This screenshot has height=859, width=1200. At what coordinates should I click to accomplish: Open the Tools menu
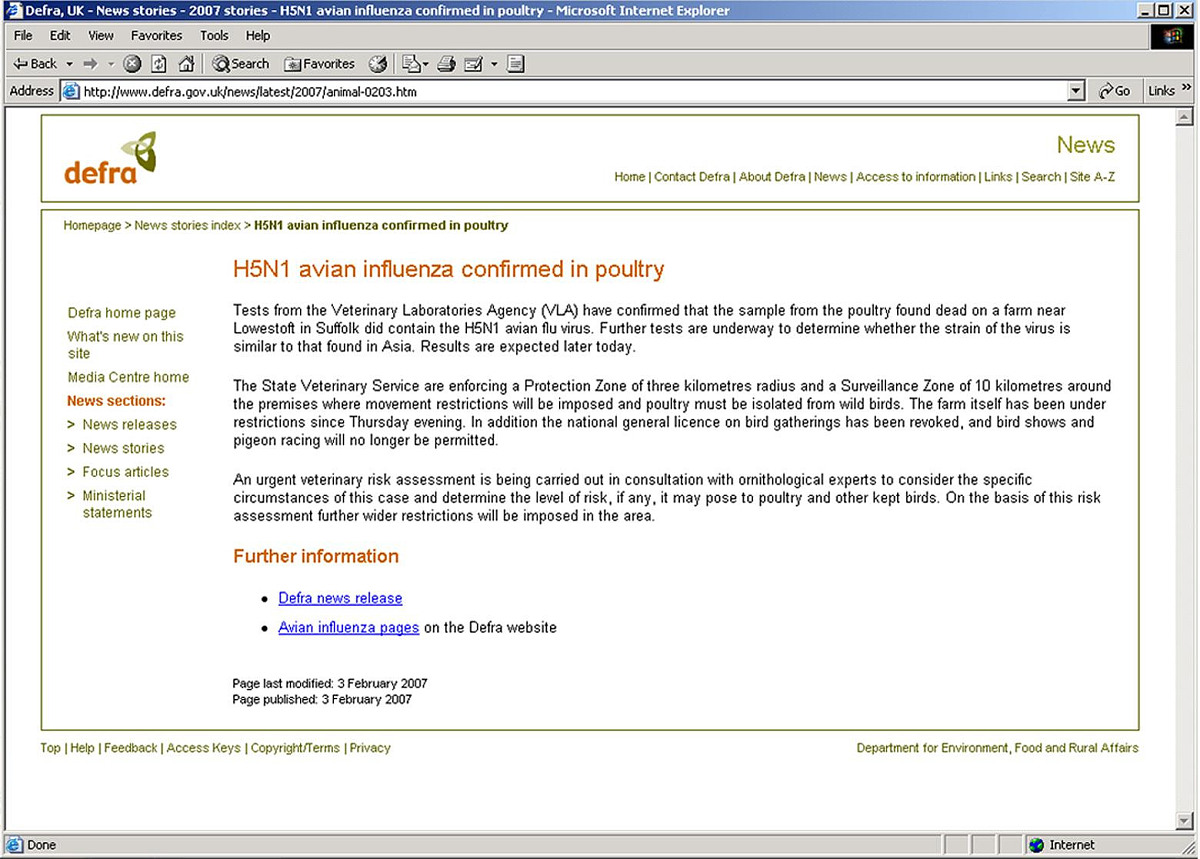point(214,35)
